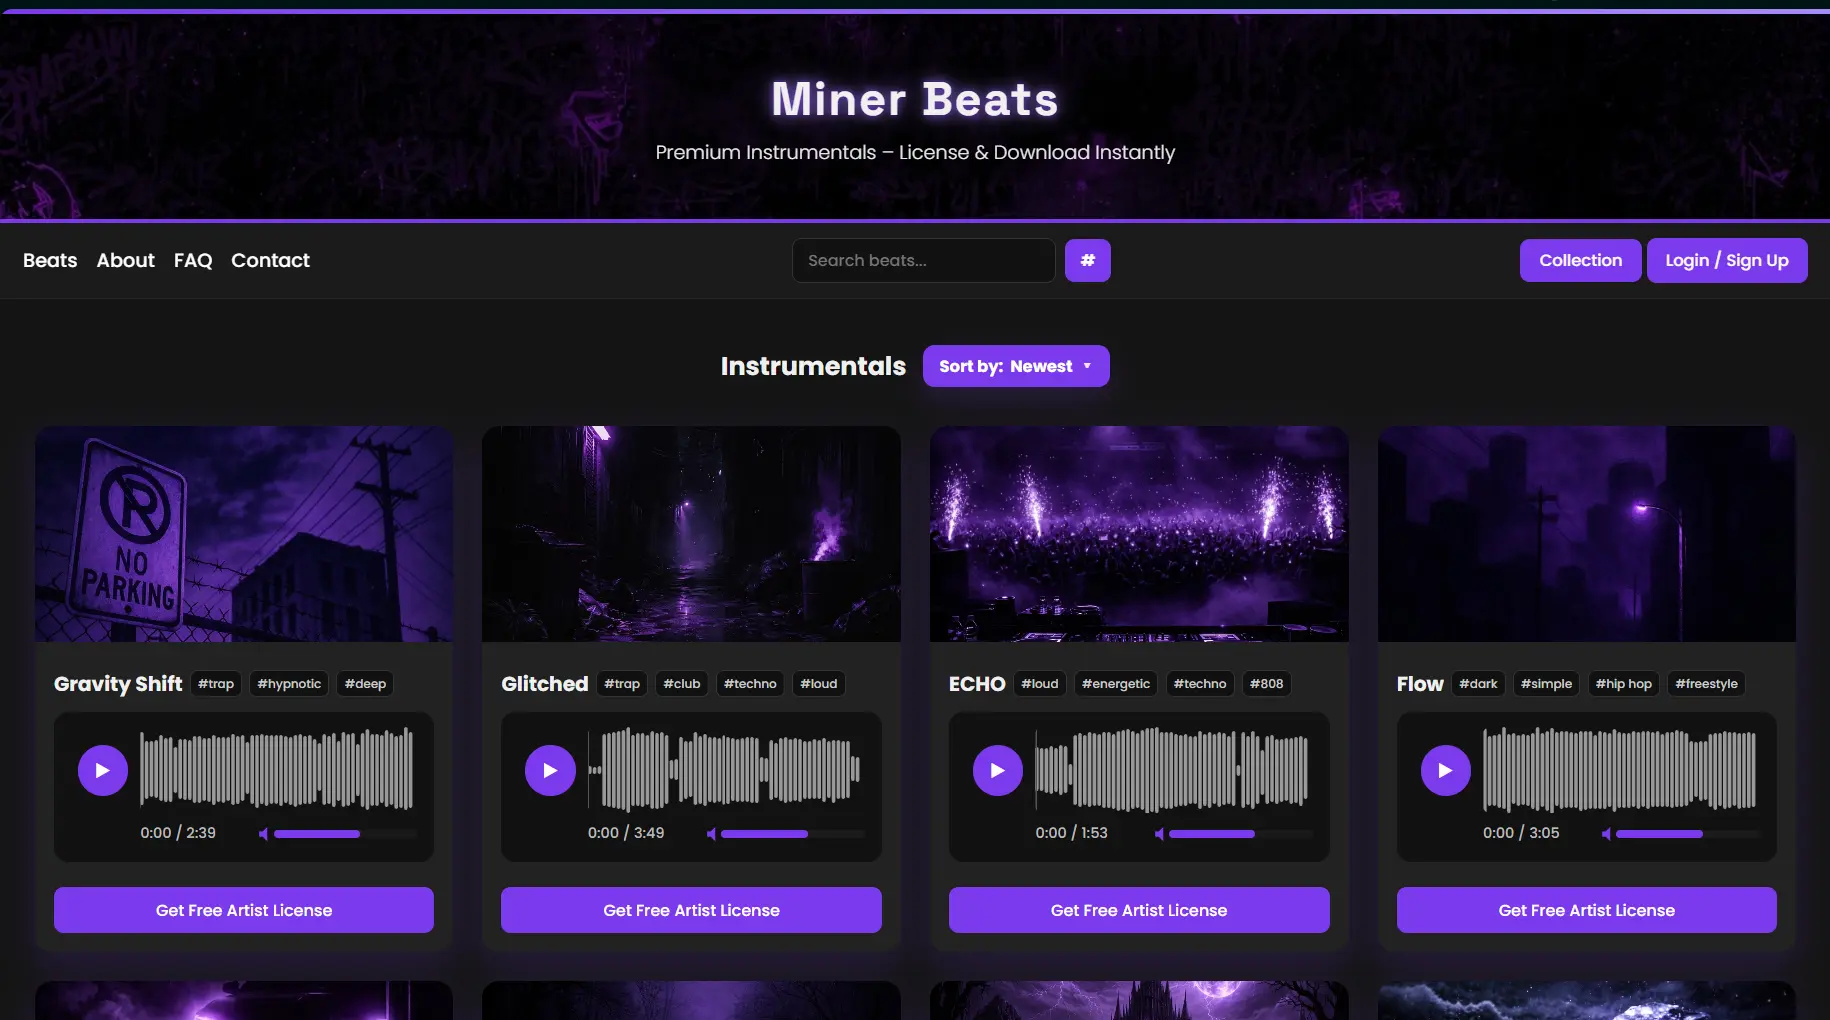Go to the FAQ page

(x=193, y=260)
